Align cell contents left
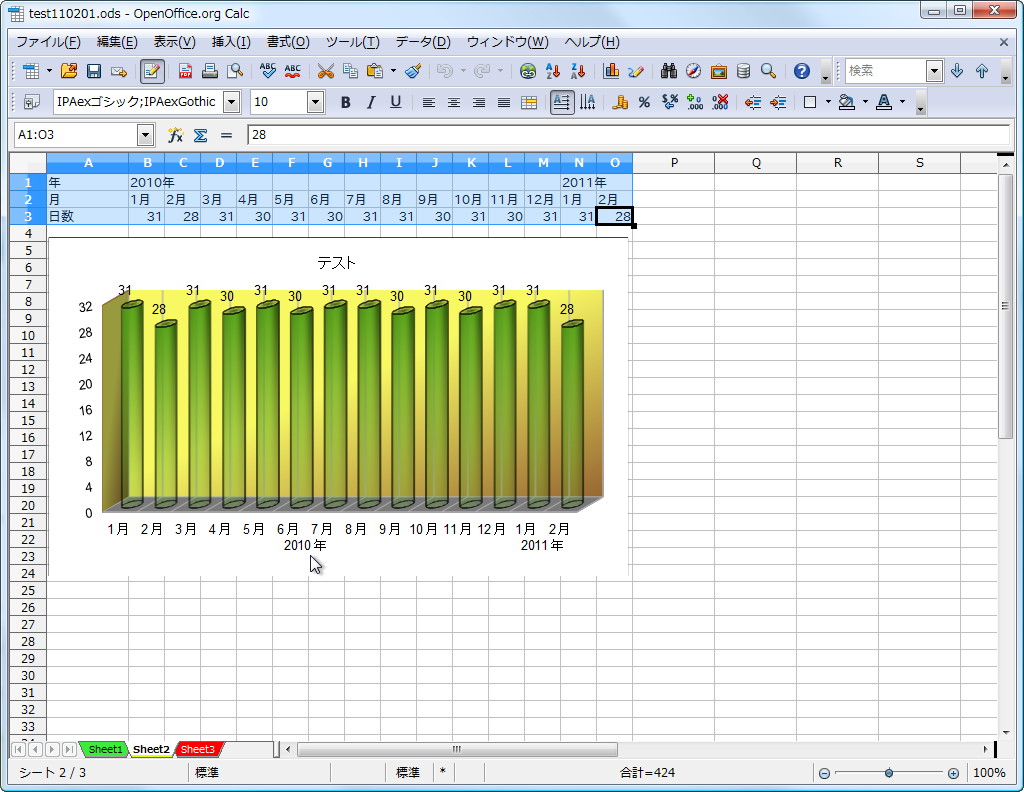 [428, 103]
